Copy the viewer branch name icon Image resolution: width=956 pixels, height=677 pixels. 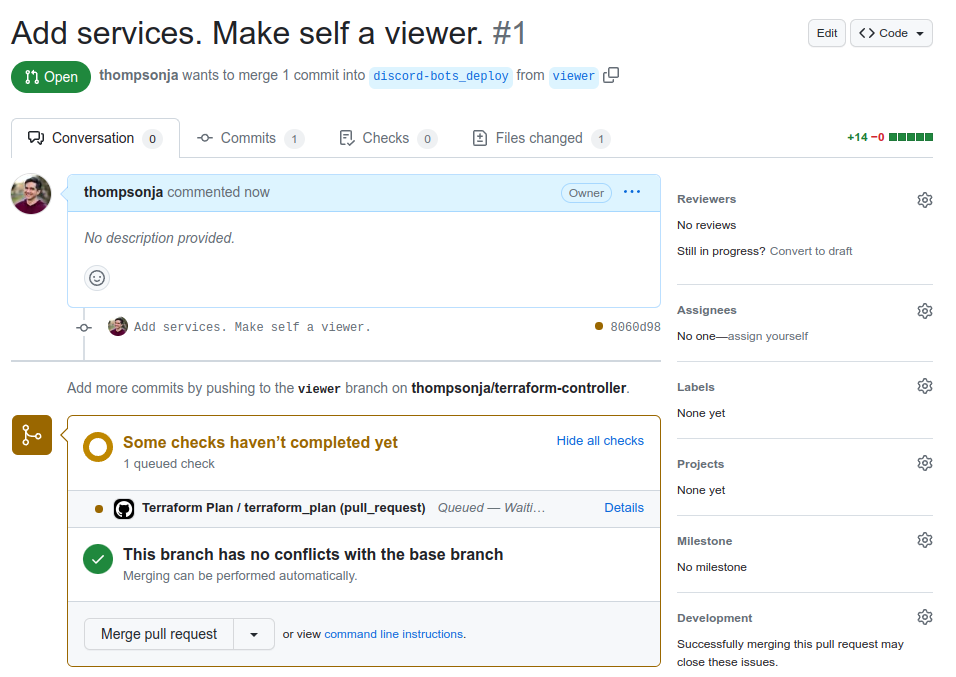[611, 75]
